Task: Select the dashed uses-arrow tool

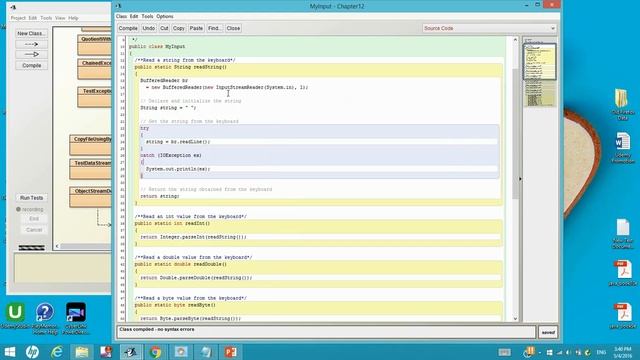Action: pyautogui.click(x=31, y=44)
